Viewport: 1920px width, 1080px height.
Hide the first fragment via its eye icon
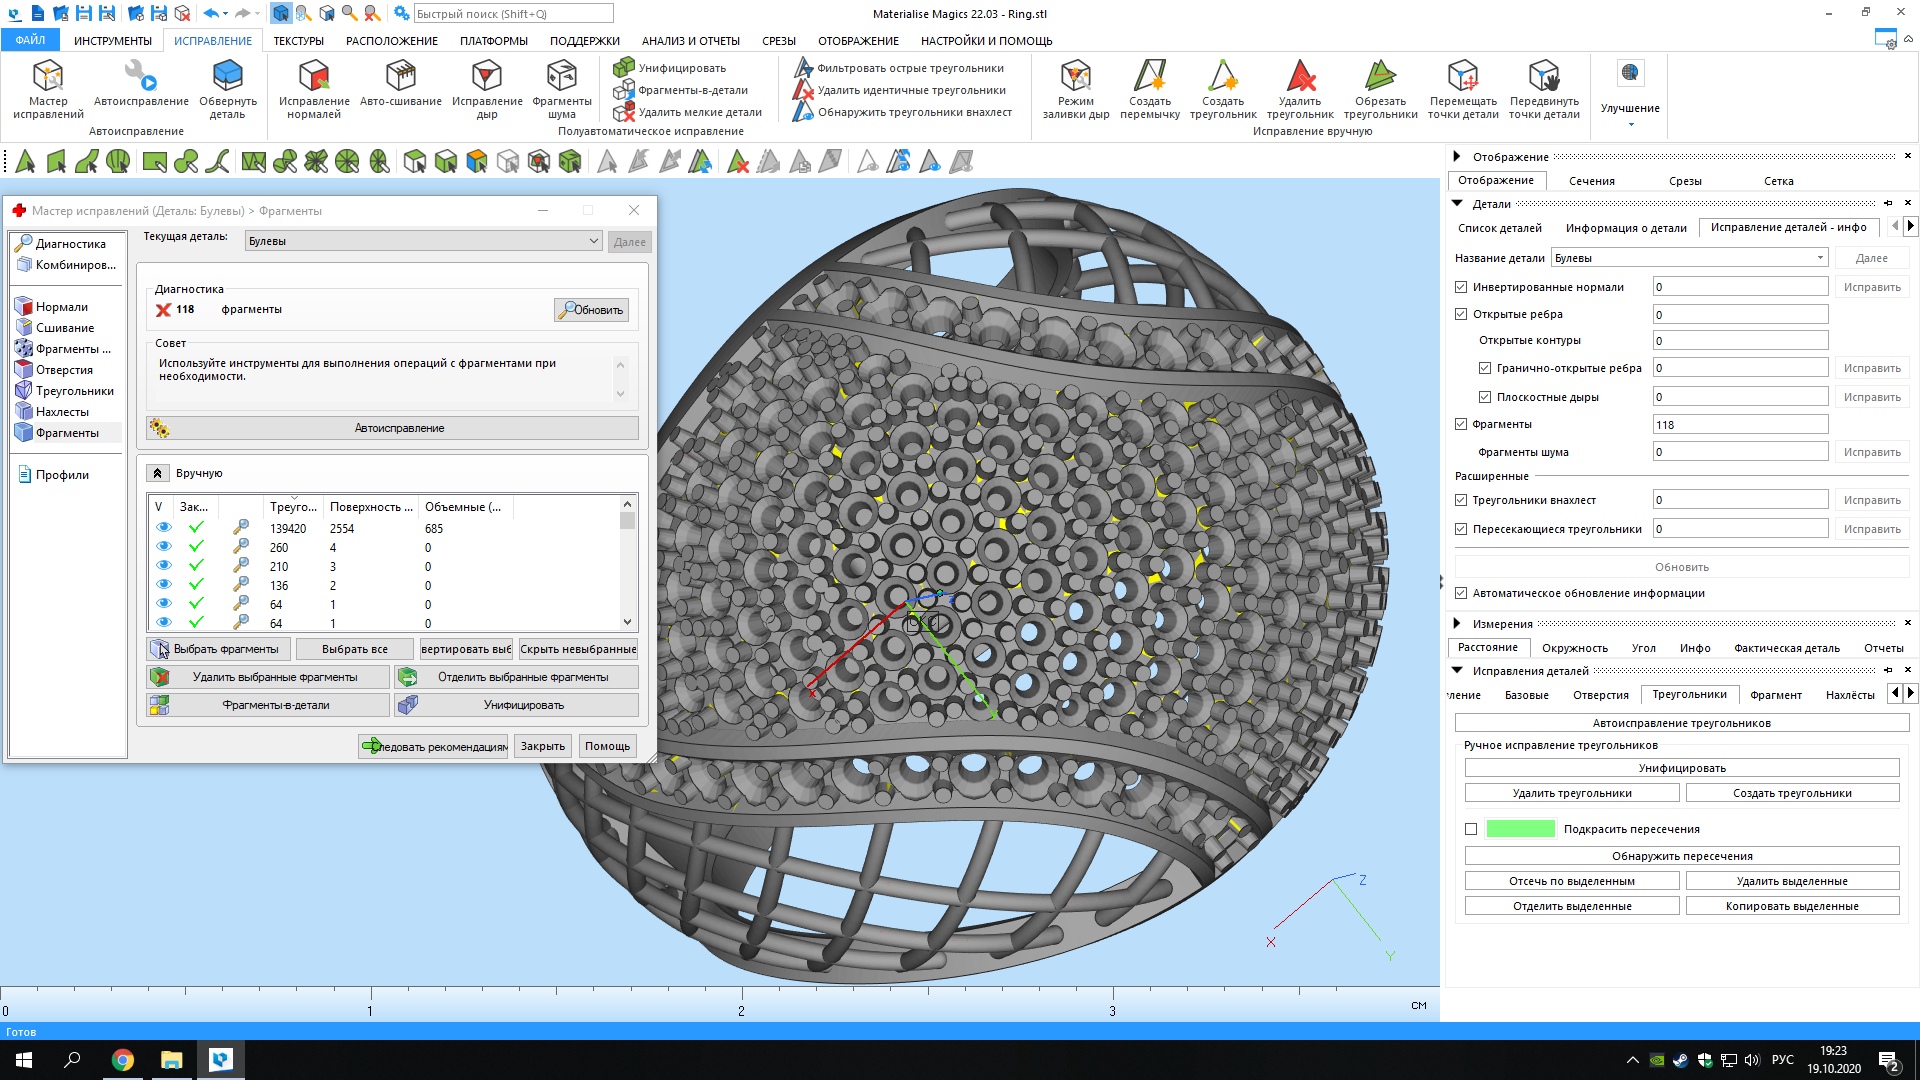coord(164,528)
